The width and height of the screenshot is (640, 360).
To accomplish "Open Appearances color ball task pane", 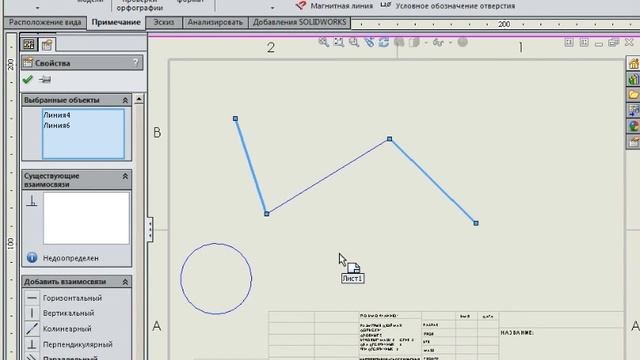I will [x=633, y=126].
